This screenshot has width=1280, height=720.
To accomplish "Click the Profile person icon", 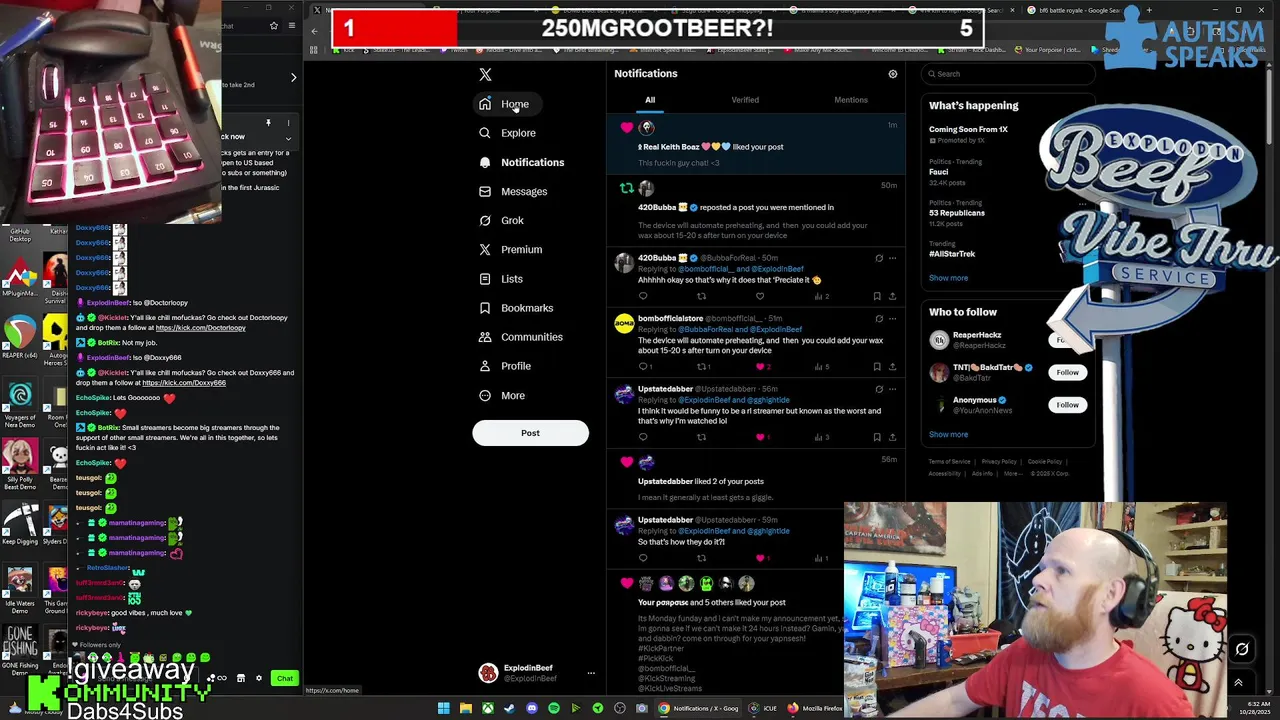I will tap(485, 366).
